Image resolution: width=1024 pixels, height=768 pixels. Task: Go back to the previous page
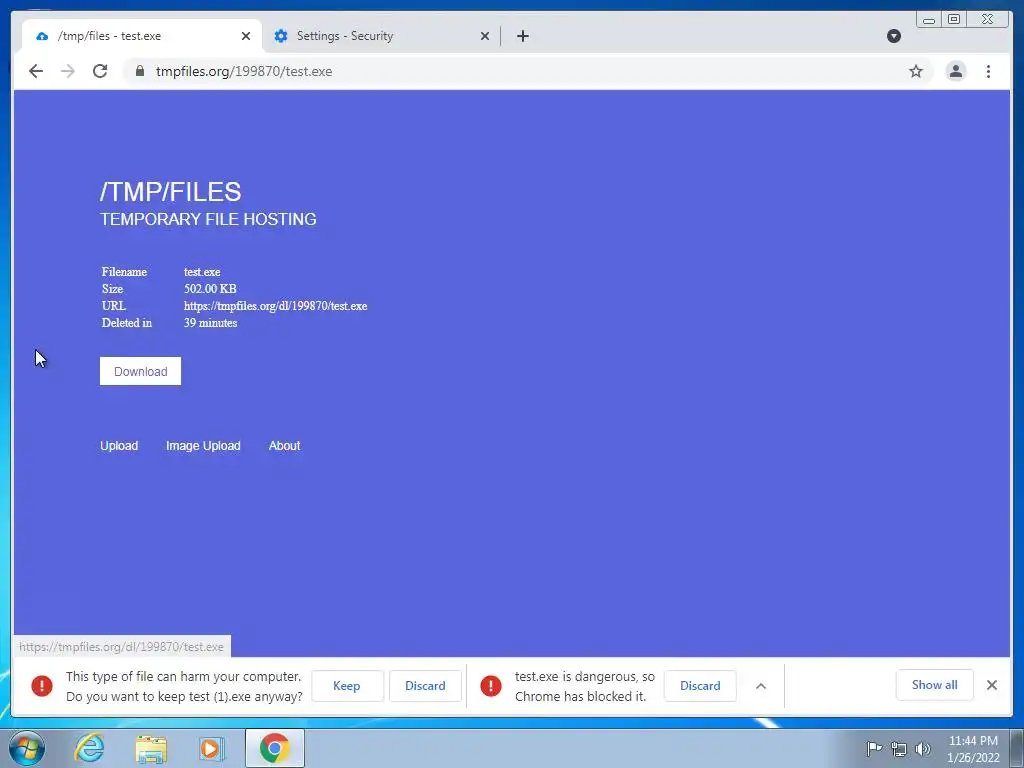pos(36,71)
